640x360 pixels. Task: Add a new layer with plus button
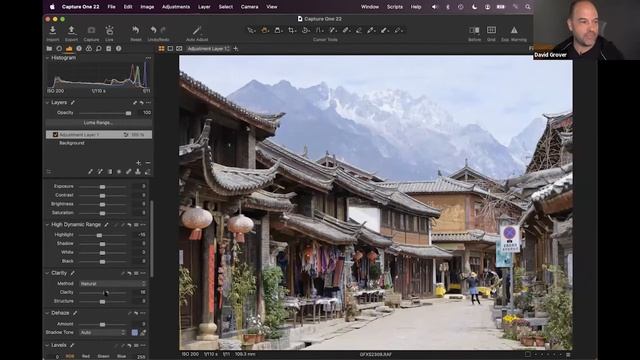138,162
